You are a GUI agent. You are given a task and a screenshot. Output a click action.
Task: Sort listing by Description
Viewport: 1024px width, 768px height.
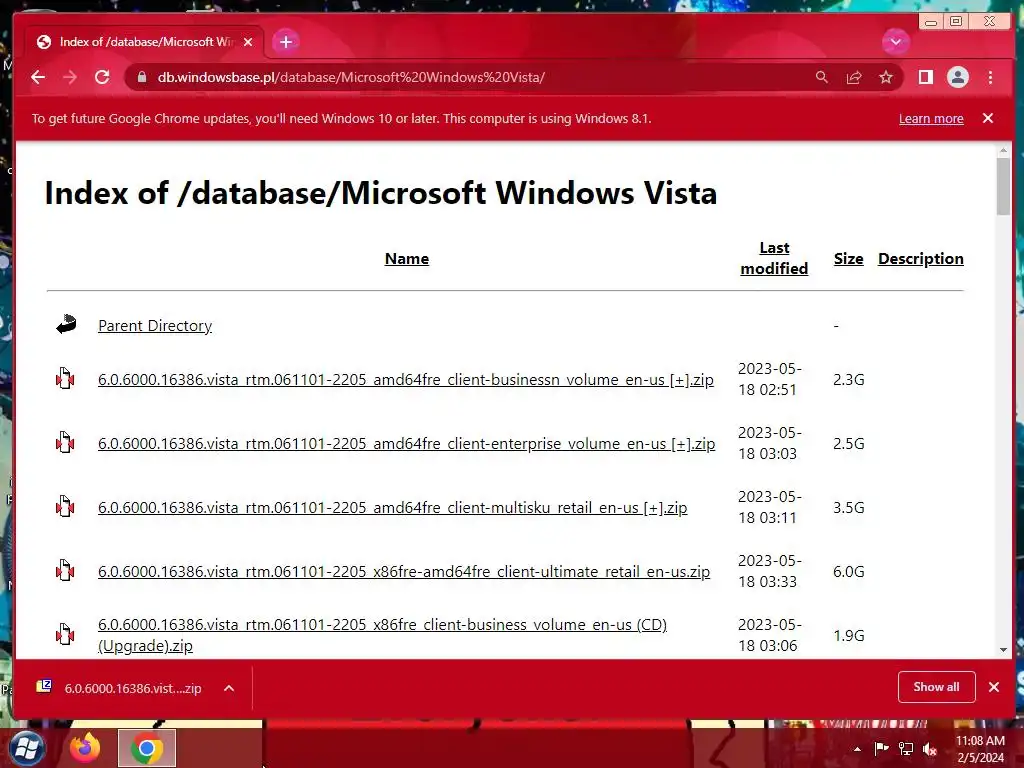(x=920, y=259)
